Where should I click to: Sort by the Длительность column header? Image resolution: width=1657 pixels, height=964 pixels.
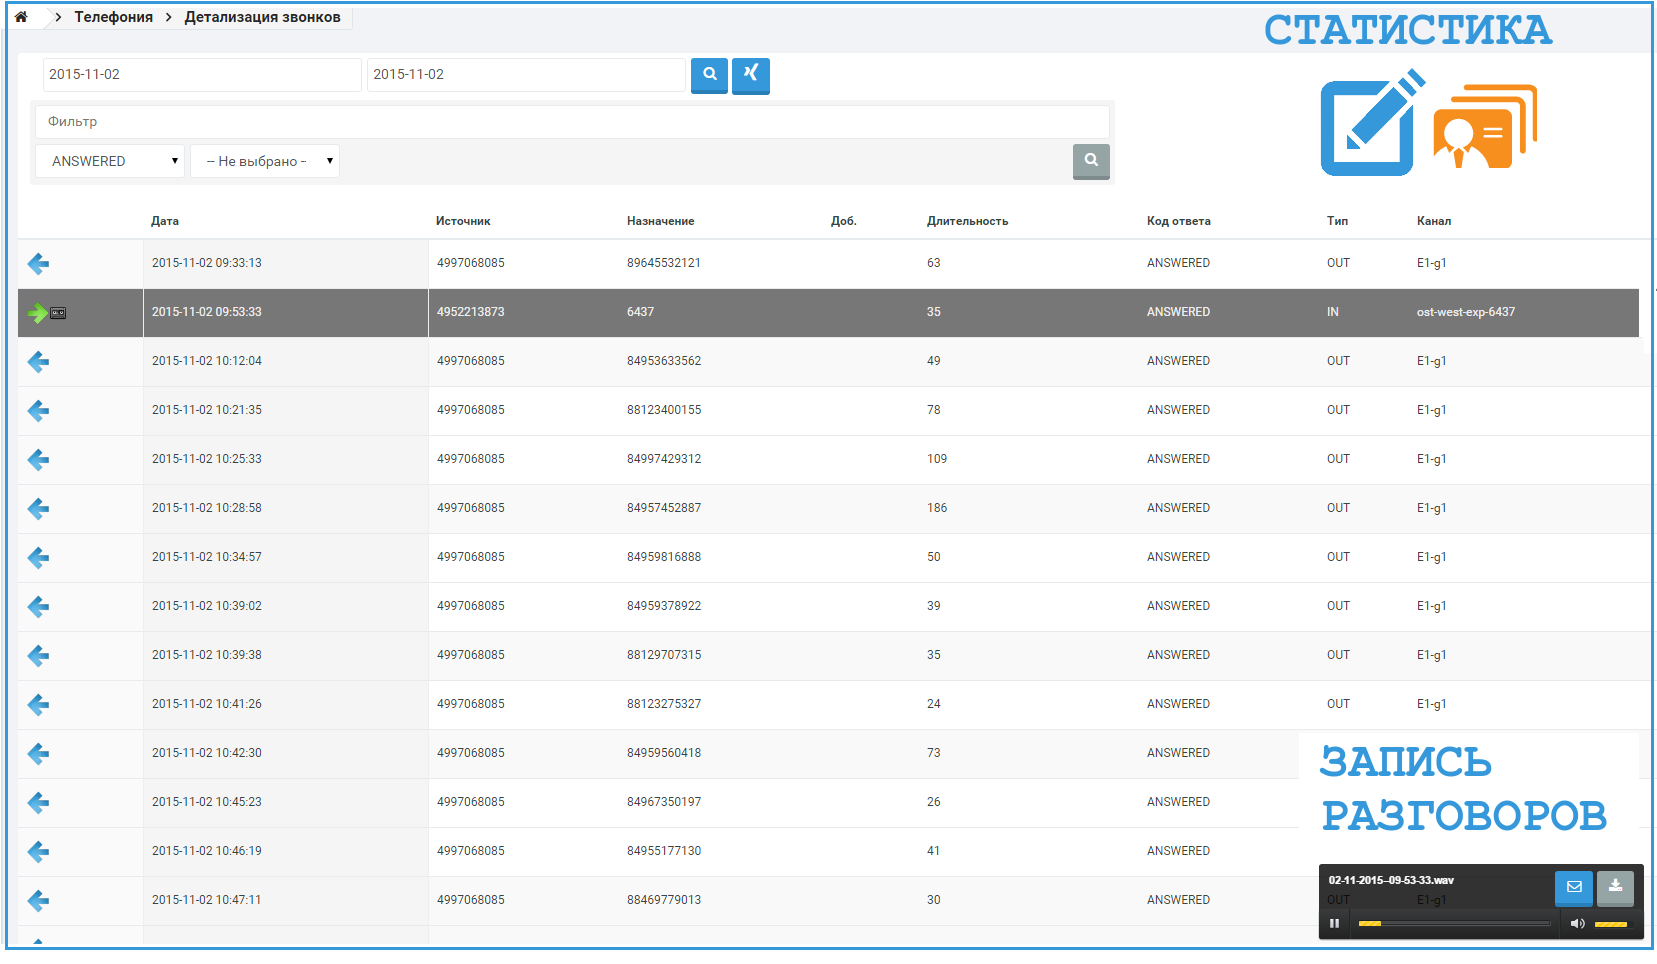pyautogui.click(x=967, y=221)
